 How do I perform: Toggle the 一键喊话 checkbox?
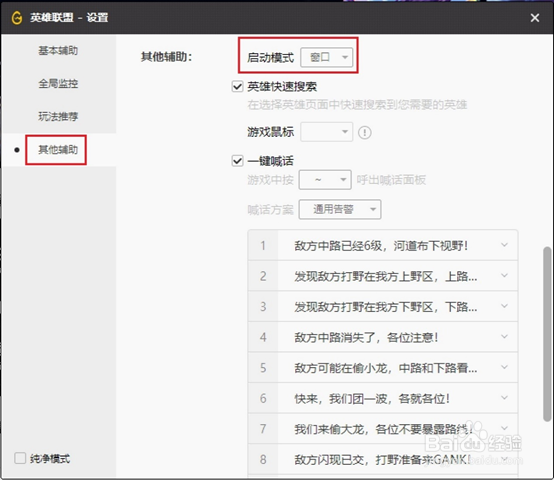pyautogui.click(x=237, y=161)
